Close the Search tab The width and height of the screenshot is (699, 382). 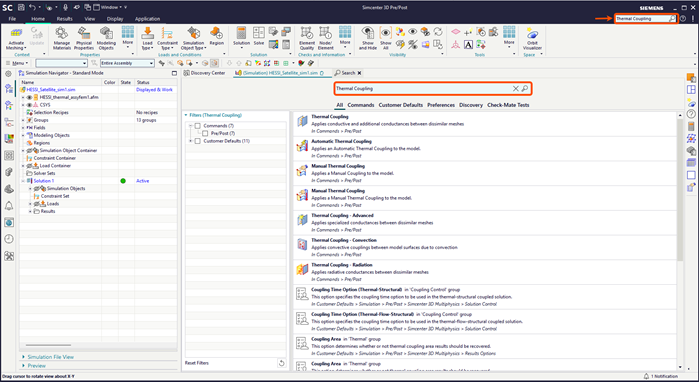point(359,73)
